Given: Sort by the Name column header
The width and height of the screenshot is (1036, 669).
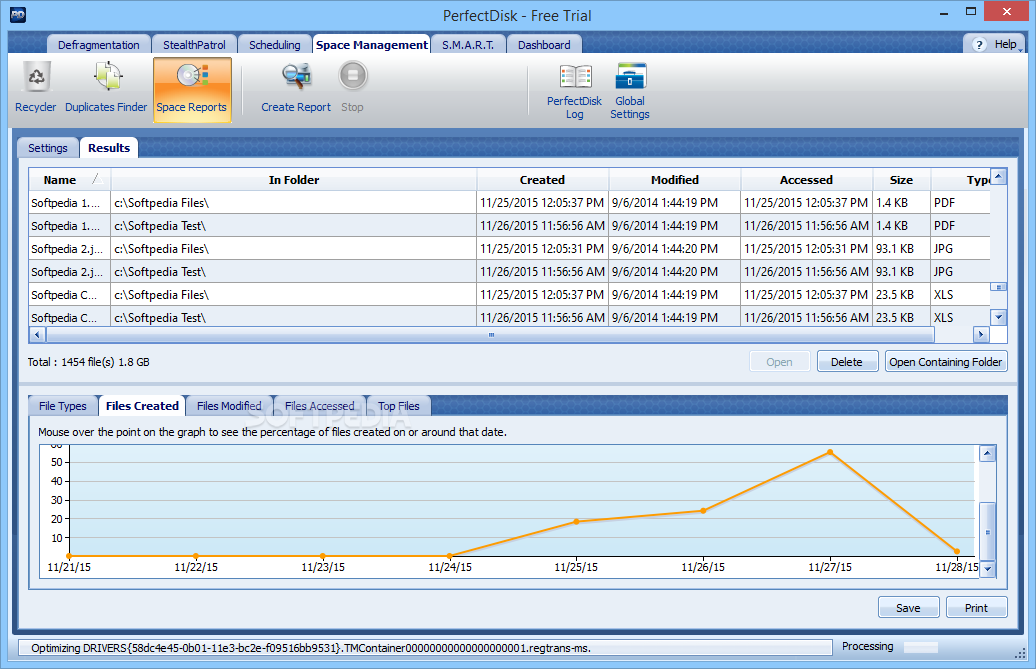Looking at the screenshot, I should (x=69, y=180).
